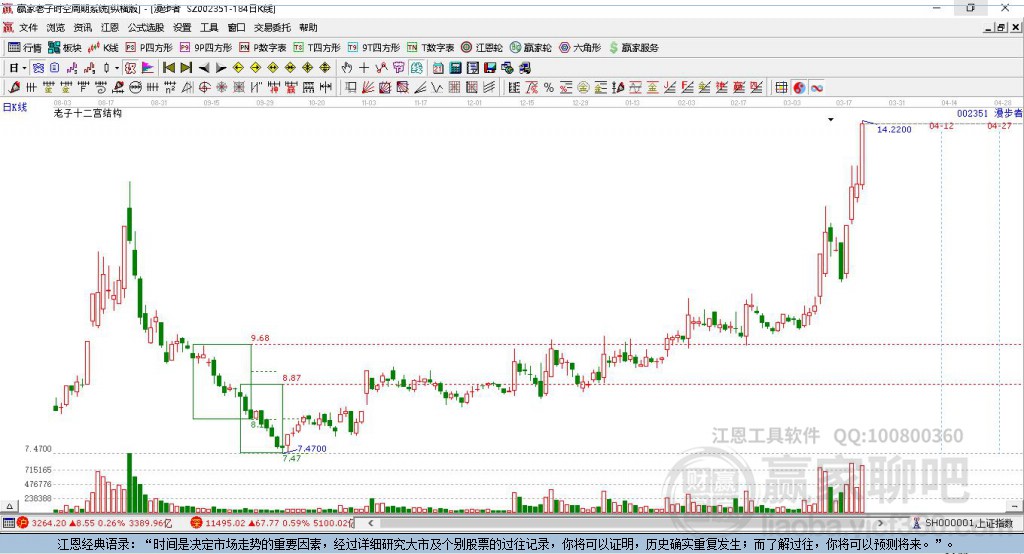This screenshot has width=1024, height=554.
Task: Toggle the 老子 character indicator icon
Action: point(131,68)
